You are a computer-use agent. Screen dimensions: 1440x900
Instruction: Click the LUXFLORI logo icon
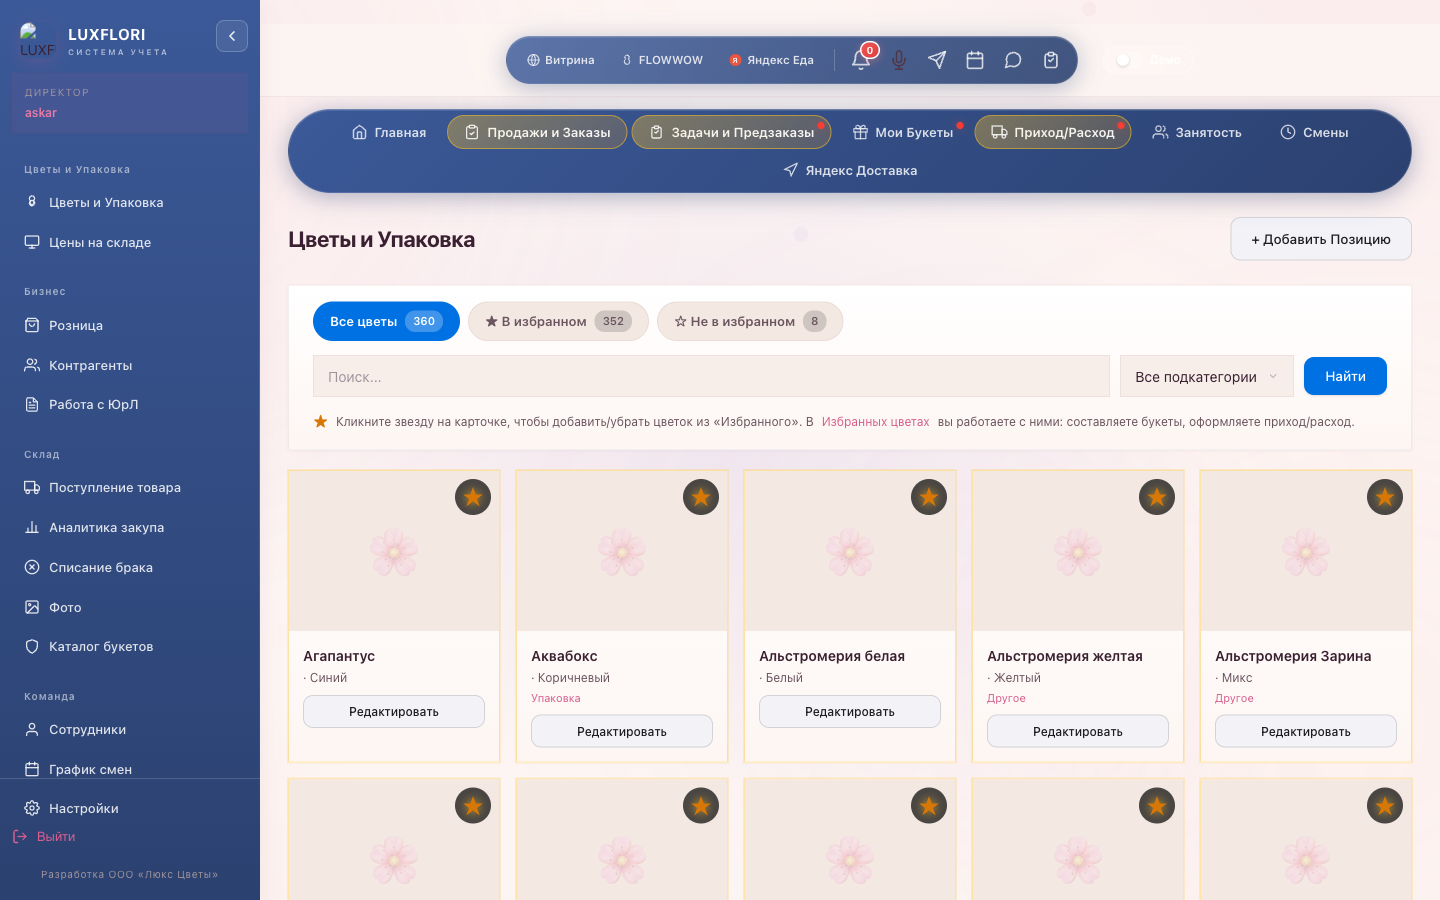38,41
